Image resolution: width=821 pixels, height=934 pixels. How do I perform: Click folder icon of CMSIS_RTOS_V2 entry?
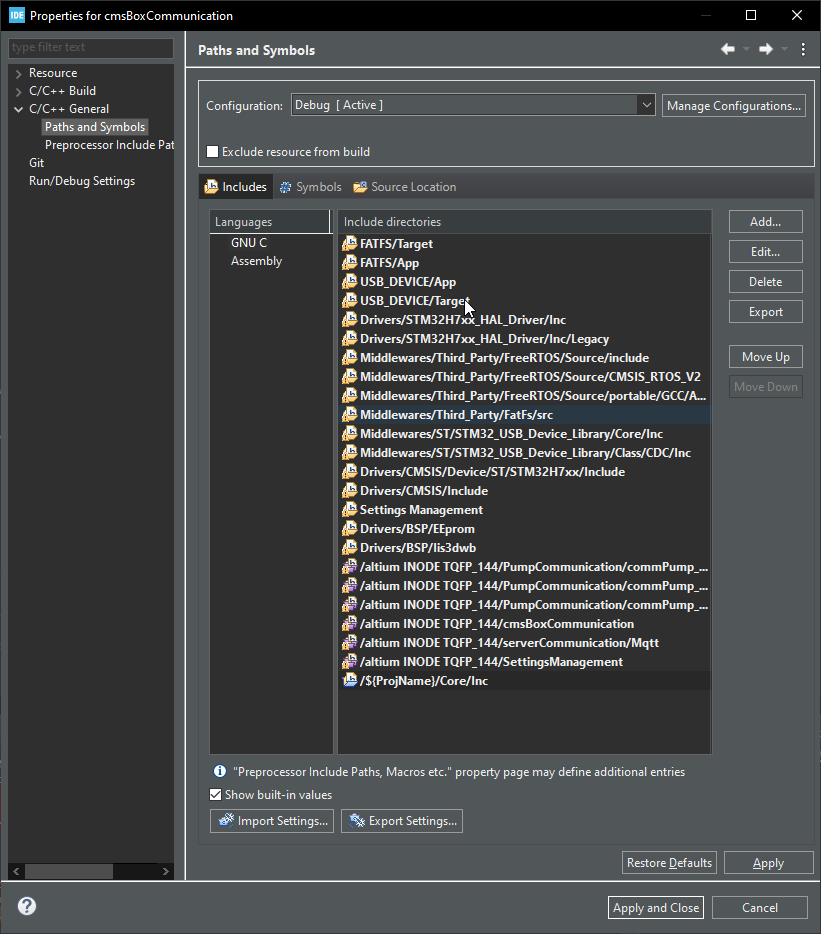350,376
